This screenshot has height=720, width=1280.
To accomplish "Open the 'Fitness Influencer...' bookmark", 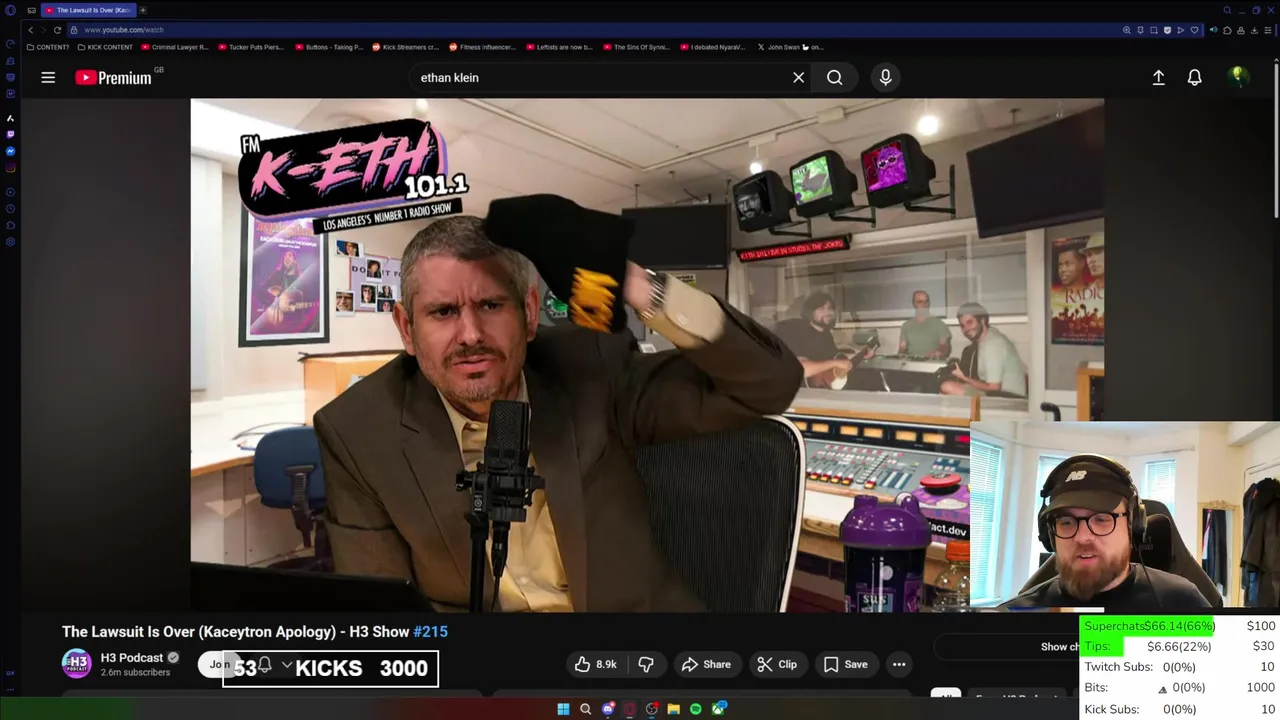I will tap(483, 47).
